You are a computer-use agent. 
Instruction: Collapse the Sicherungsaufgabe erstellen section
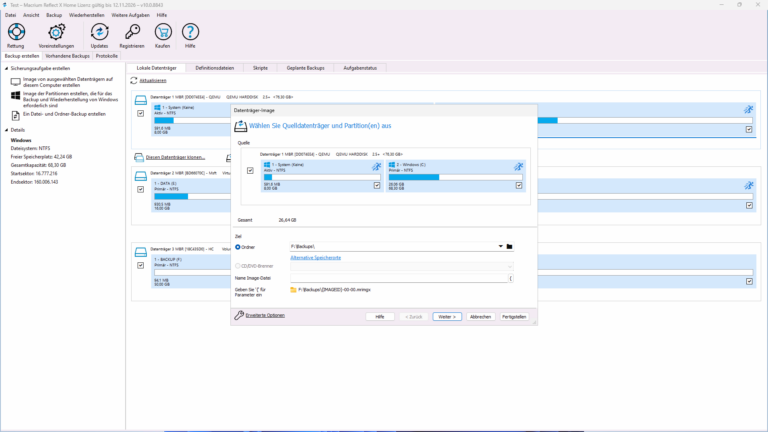point(6,69)
